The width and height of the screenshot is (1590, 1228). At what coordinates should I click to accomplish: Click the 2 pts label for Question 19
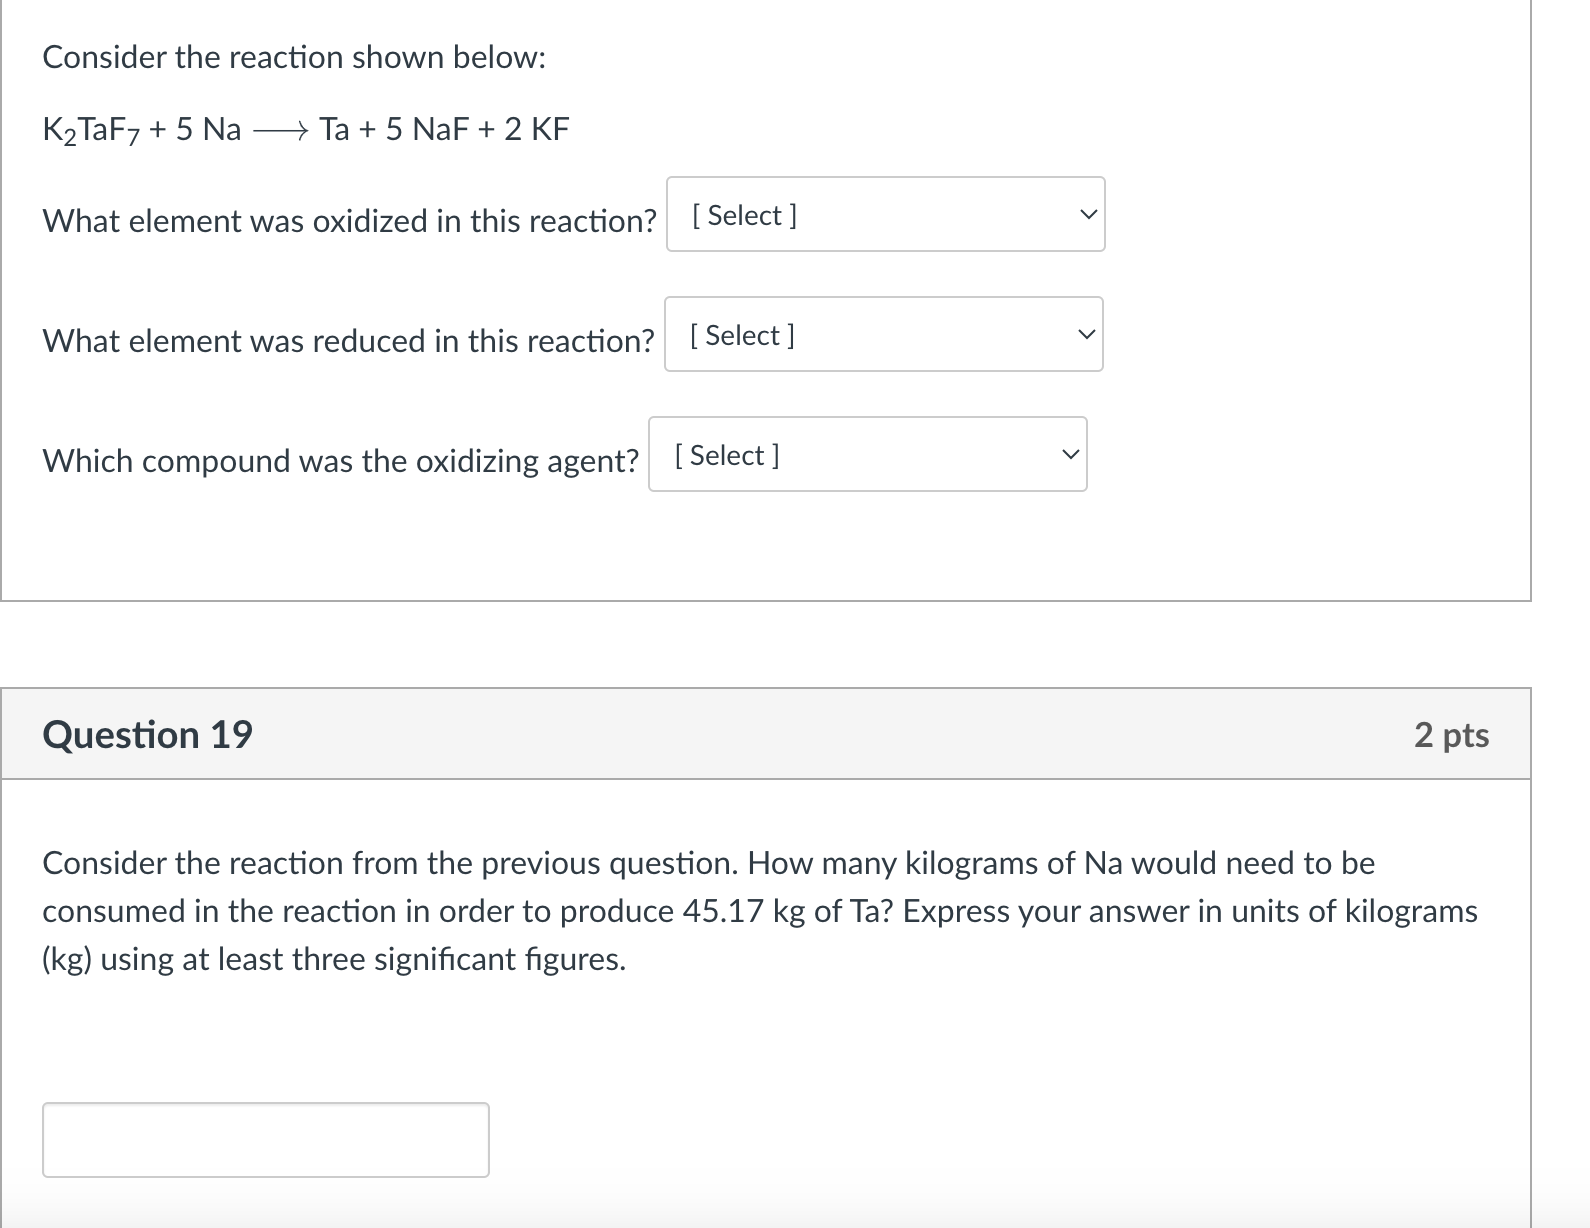click(1452, 734)
